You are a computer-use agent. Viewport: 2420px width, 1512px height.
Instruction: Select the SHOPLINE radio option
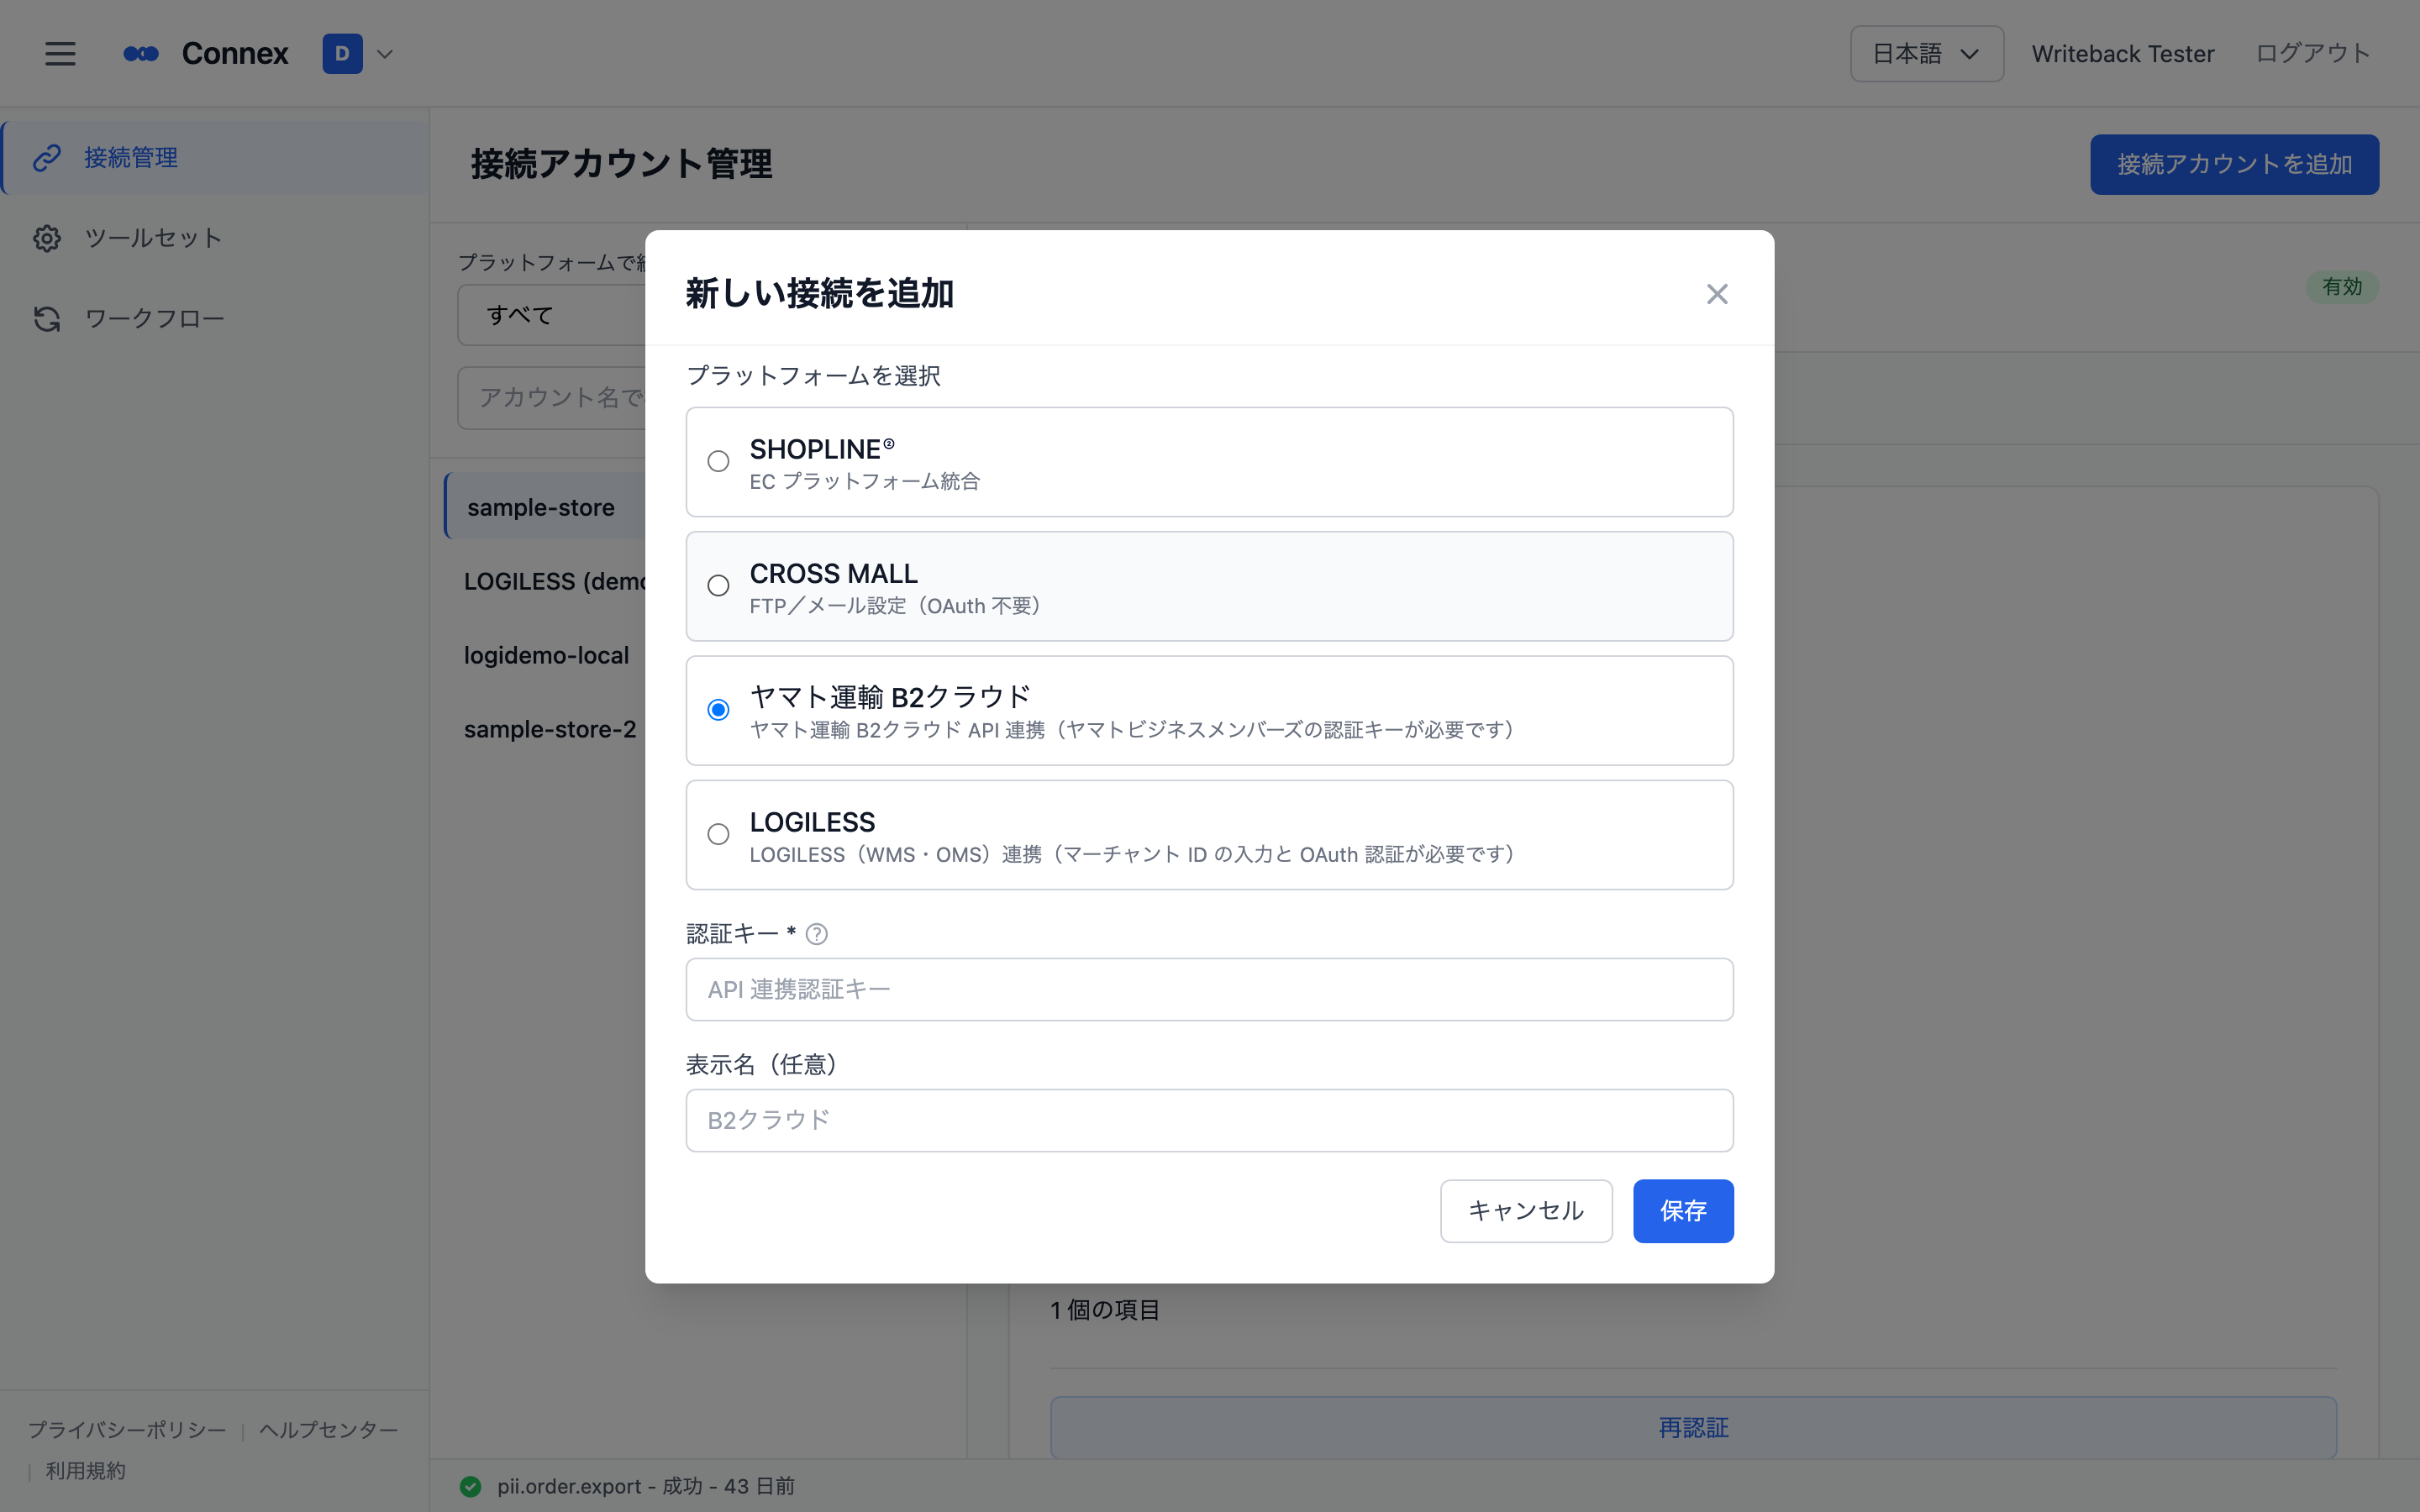tap(718, 461)
